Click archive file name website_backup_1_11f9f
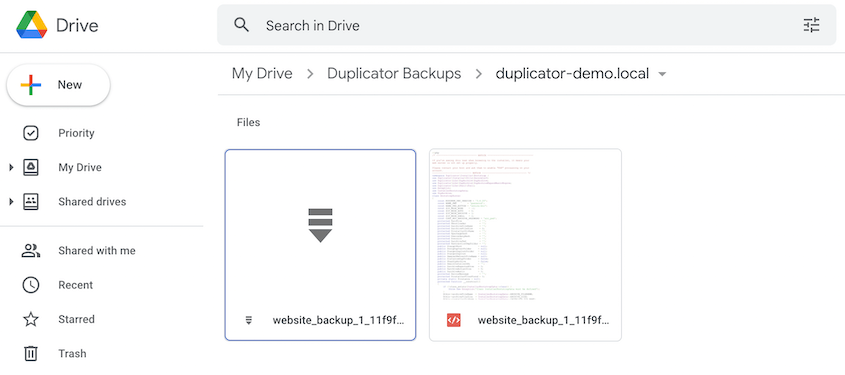The width and height of the screenshot is (845, 375). pos(338,320)
